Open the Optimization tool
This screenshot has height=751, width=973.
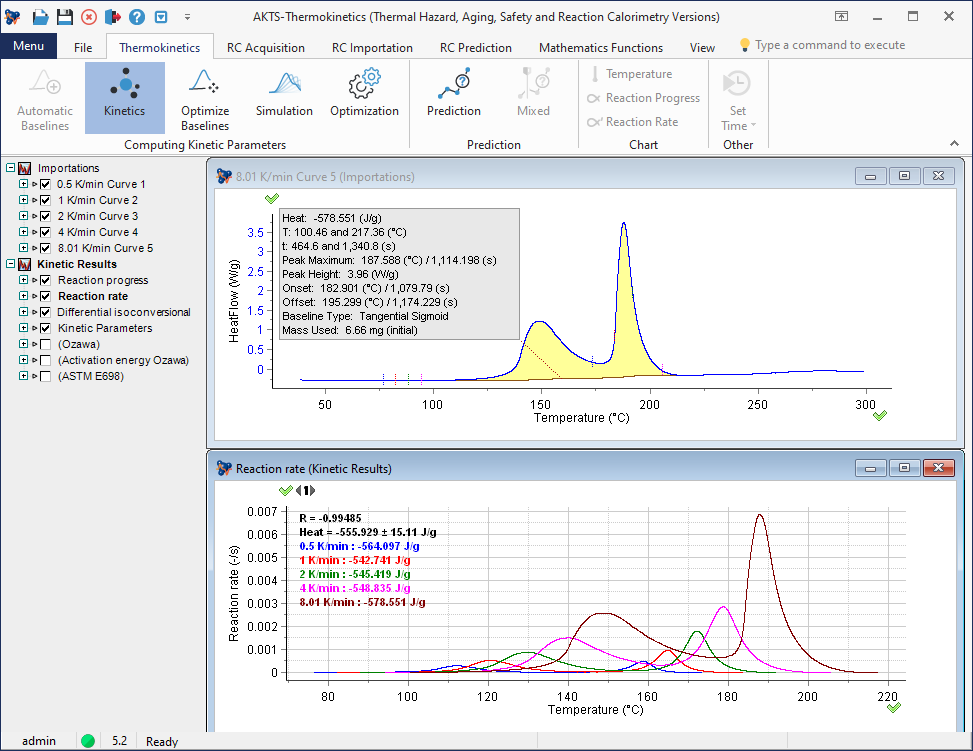364,95
